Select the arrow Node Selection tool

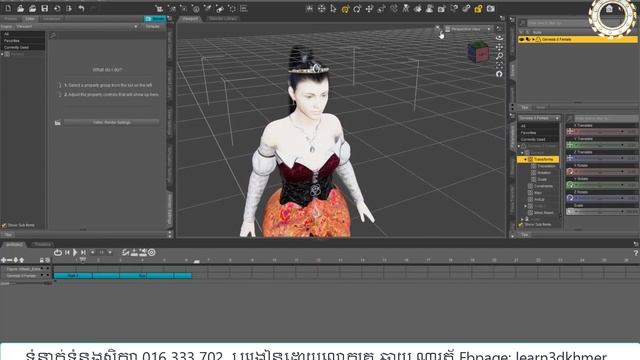[x=333, y=9]
